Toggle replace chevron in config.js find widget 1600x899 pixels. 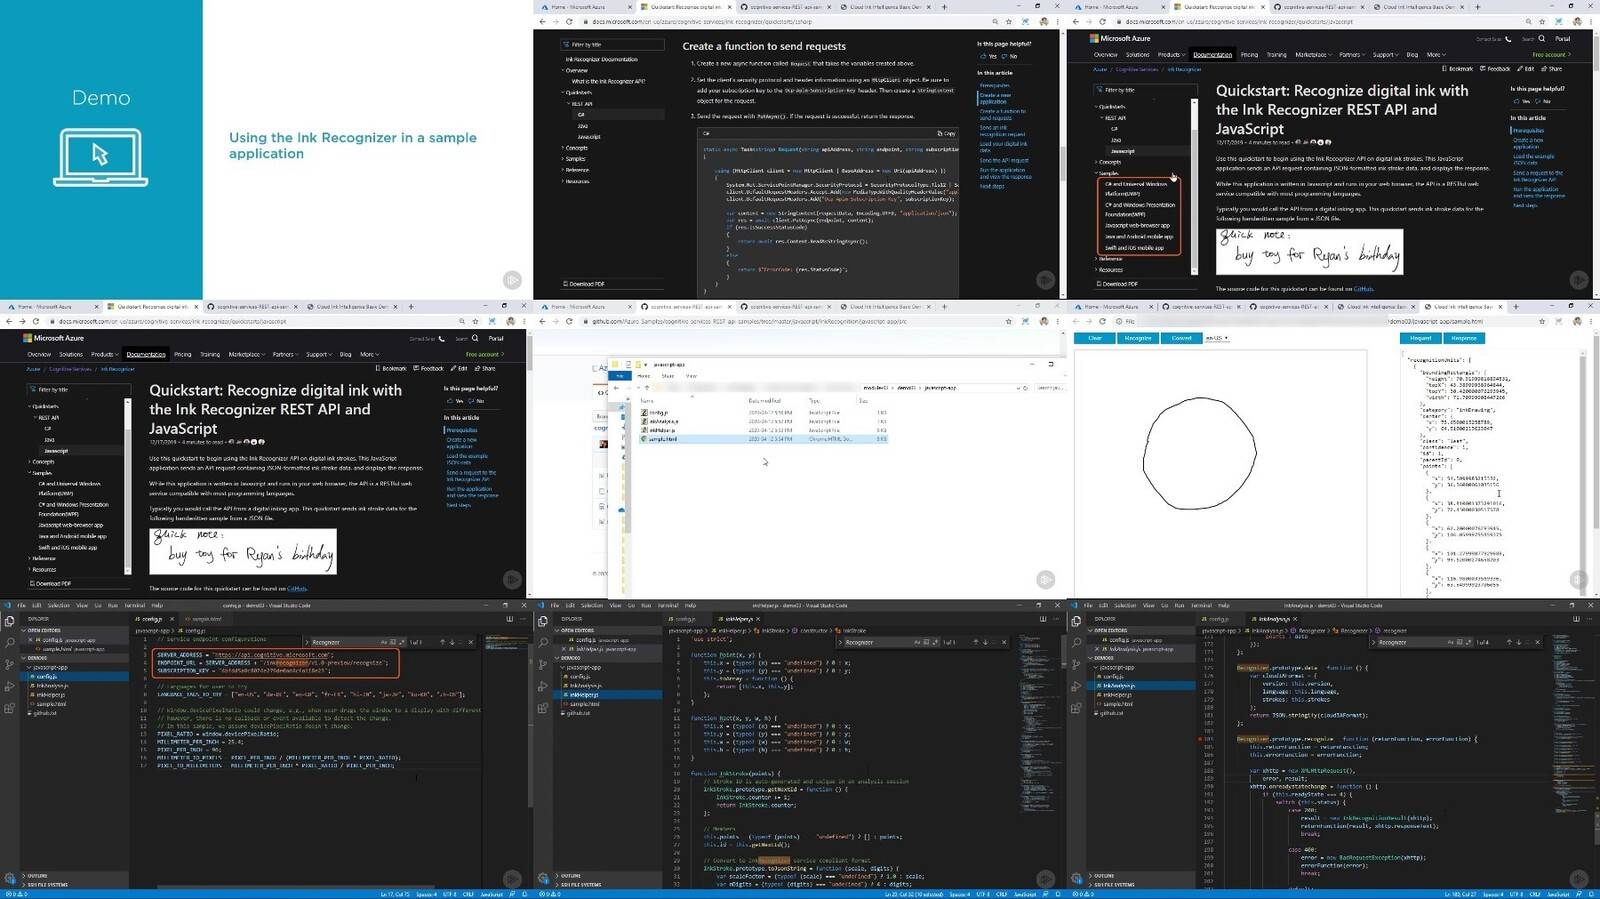pos(307,642)
